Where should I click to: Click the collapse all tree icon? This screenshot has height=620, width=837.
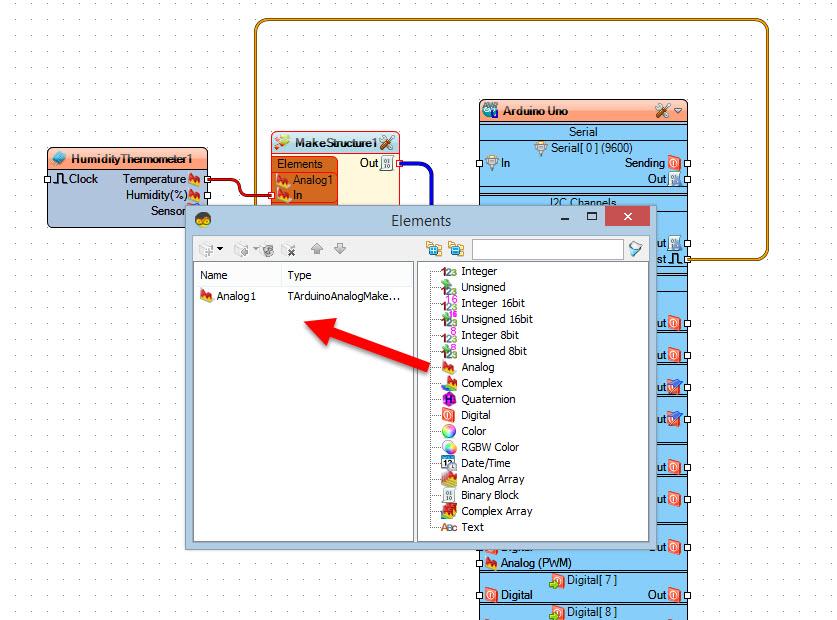tap(456, 249)
